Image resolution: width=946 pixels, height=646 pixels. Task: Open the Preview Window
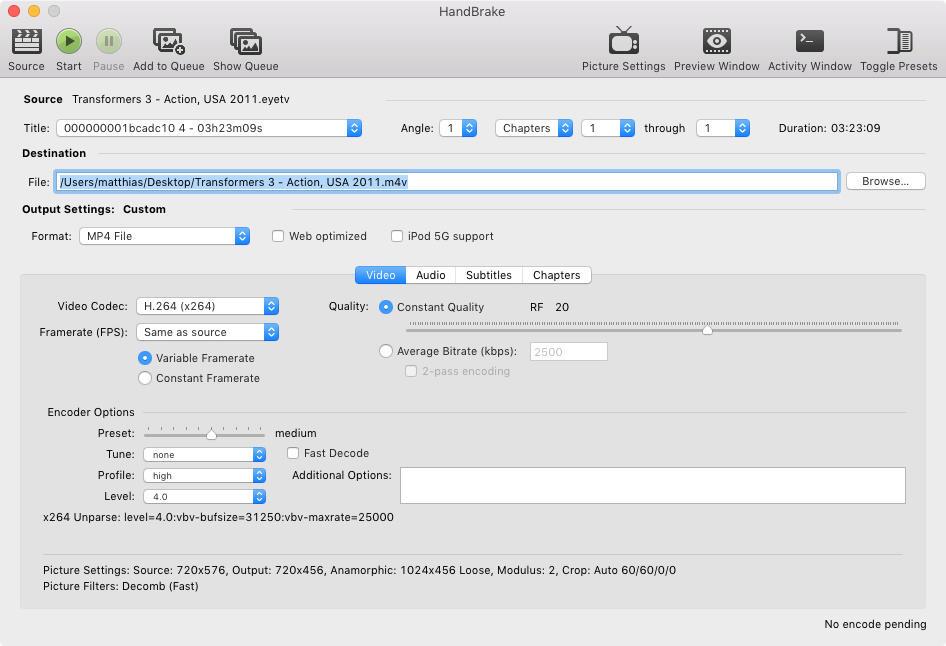point(716,45)
